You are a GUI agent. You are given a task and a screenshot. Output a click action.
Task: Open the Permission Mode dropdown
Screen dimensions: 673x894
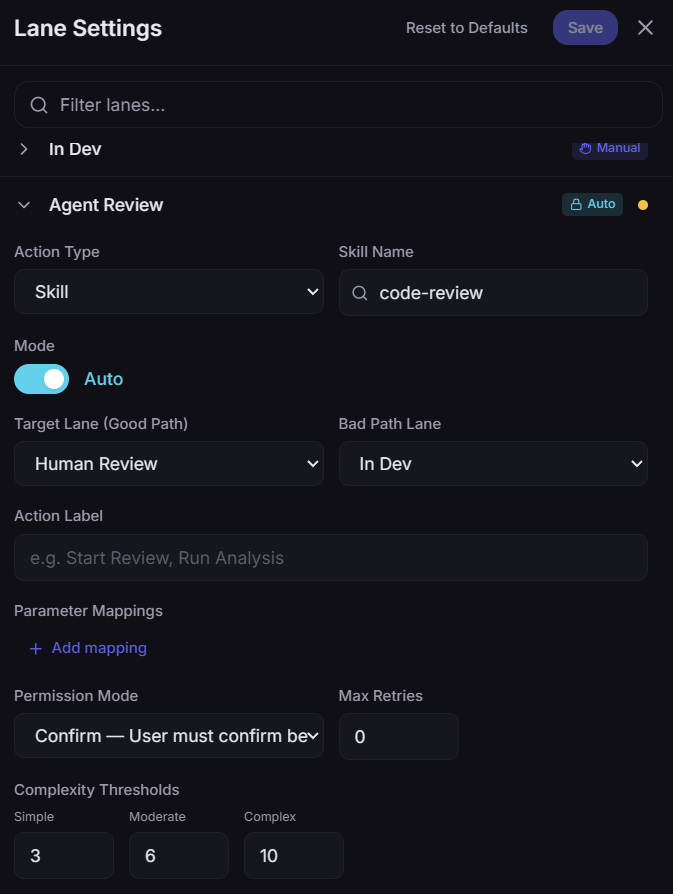[169, 735]
